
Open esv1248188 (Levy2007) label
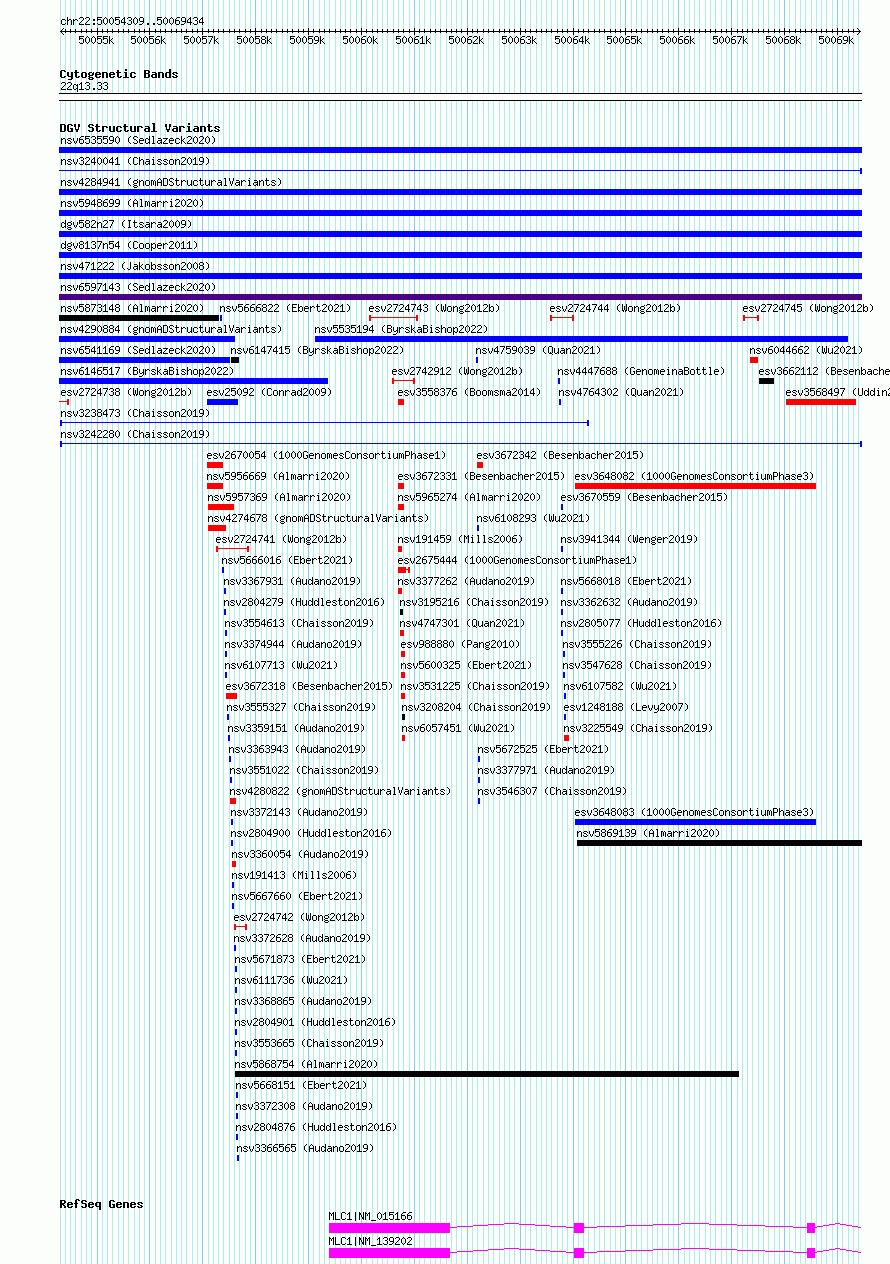[x=626, y=708]
